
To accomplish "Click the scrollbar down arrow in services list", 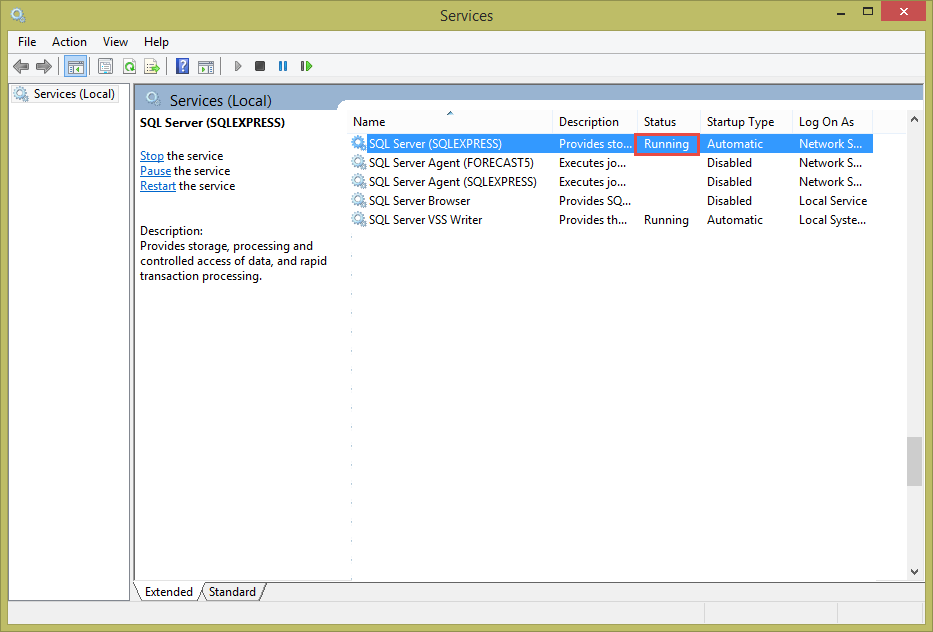I will (915, 572).
